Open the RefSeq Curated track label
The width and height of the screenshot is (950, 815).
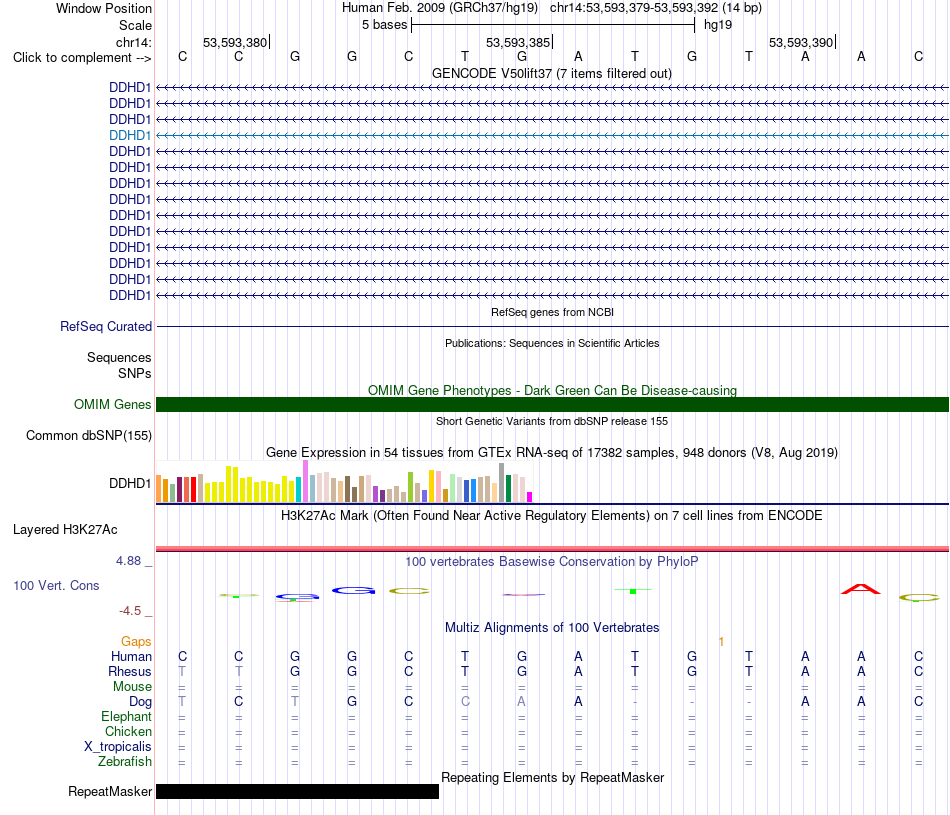106,326
